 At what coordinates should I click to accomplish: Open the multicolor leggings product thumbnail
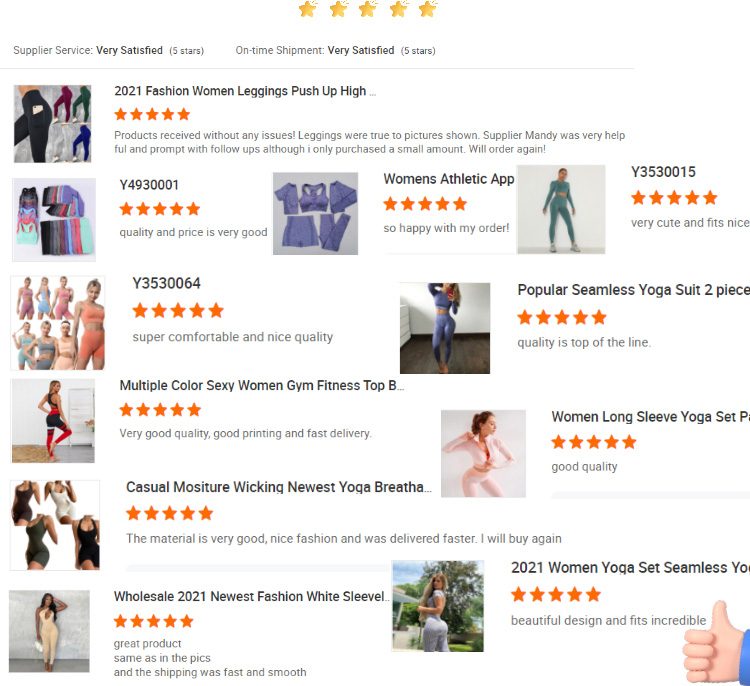click(52, 123)
